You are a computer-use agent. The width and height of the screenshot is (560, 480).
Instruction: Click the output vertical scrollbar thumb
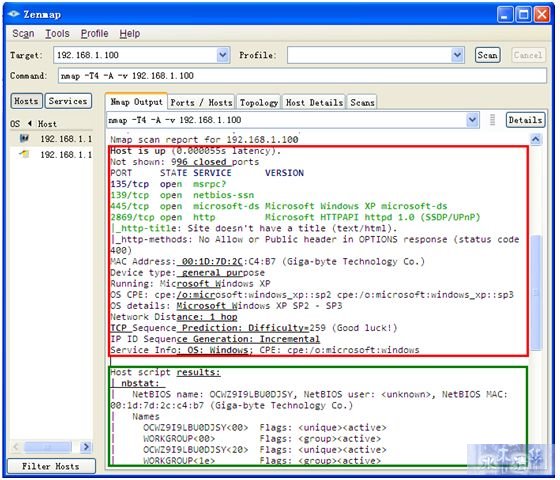point(535,292)
